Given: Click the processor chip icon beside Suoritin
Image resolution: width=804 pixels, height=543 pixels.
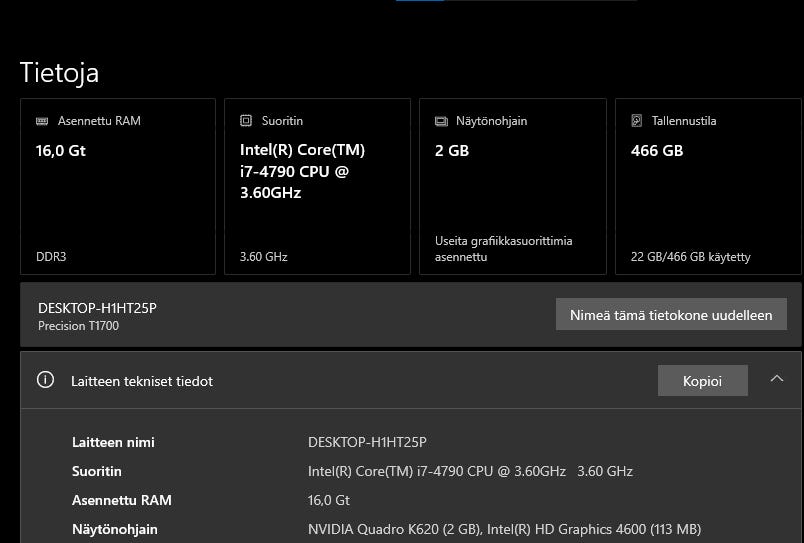Looking at the screenshot, I should pyautogui.click(x=246, y=120).
